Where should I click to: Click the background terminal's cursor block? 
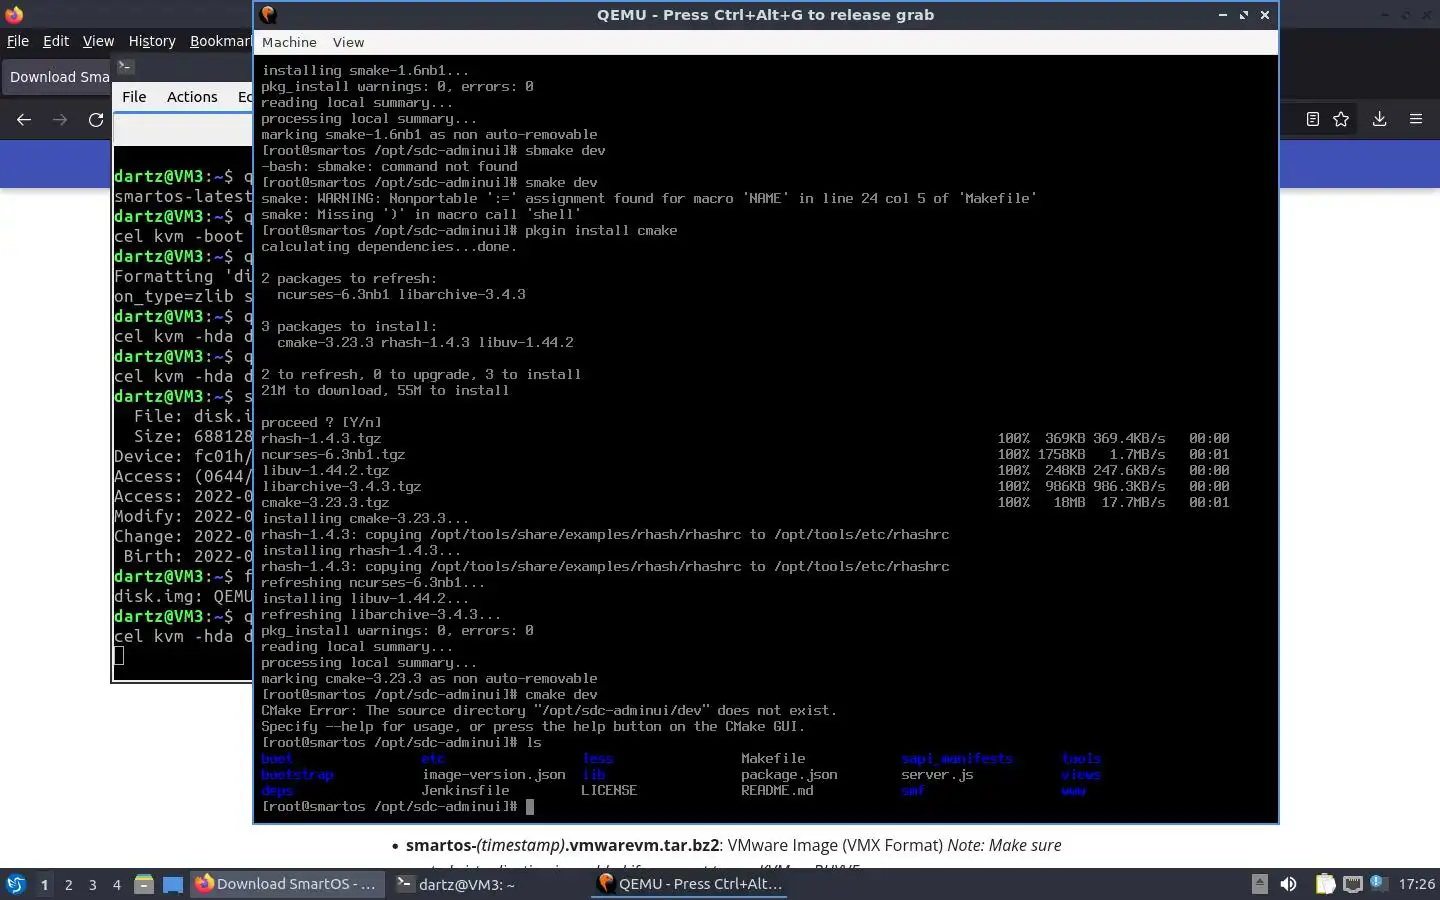point(119,656)
